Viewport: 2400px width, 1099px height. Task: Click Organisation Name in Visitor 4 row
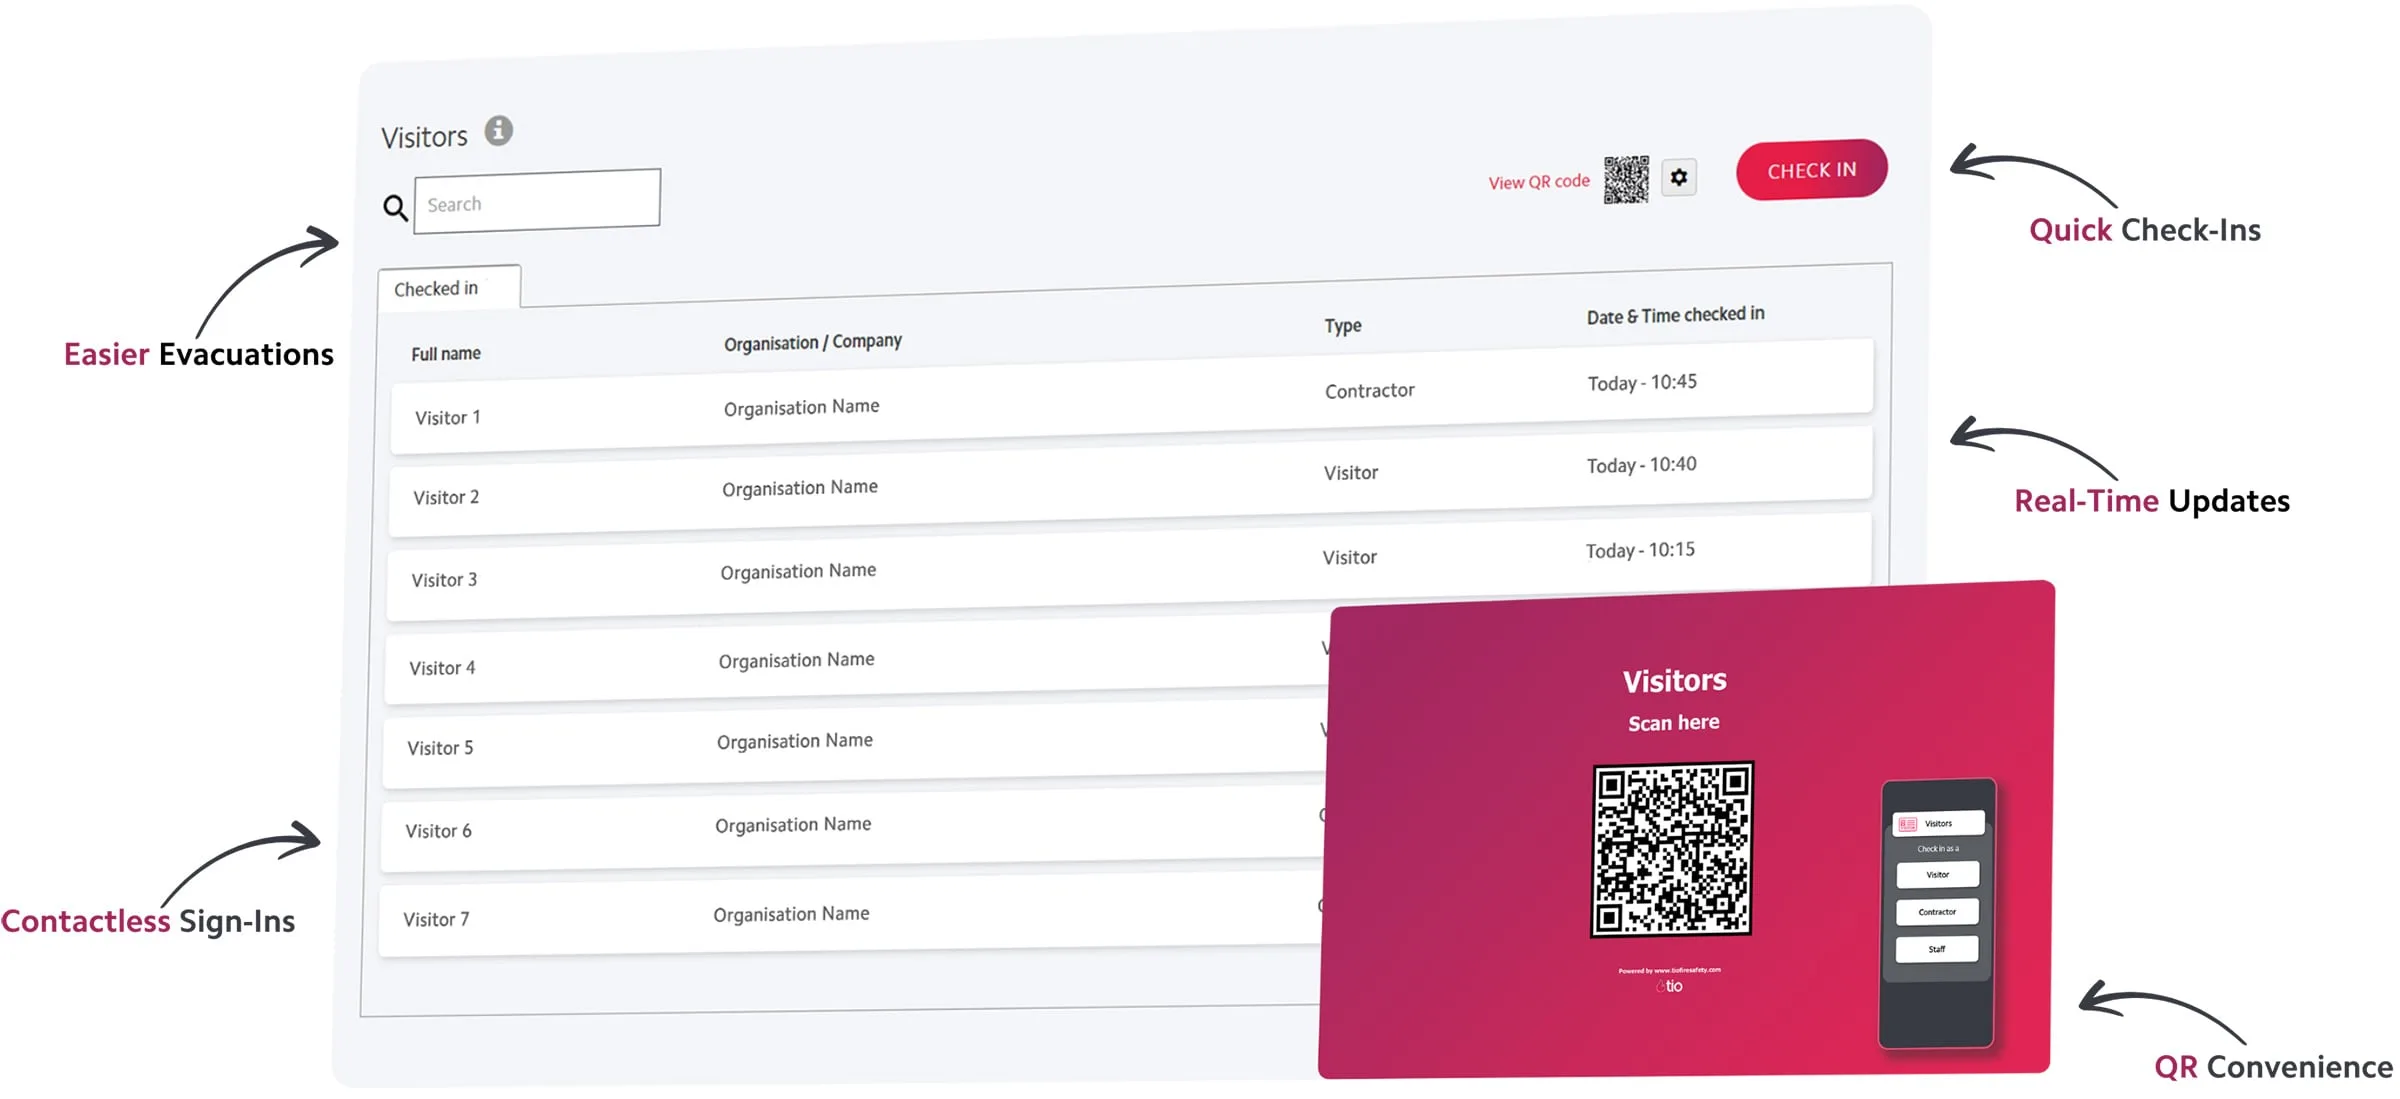click(796, 660)
